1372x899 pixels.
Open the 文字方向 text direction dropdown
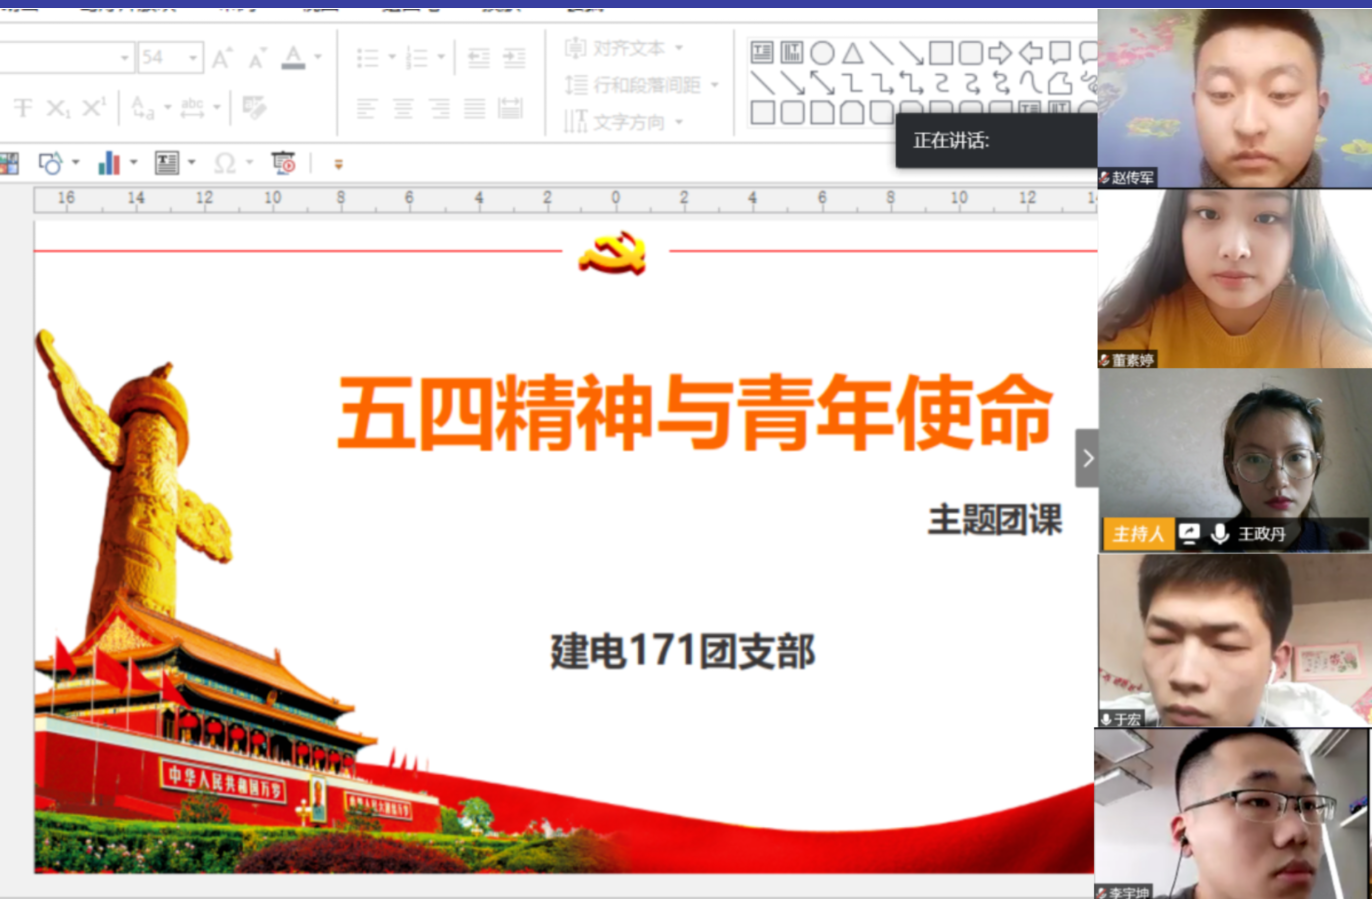click(679, 122)
